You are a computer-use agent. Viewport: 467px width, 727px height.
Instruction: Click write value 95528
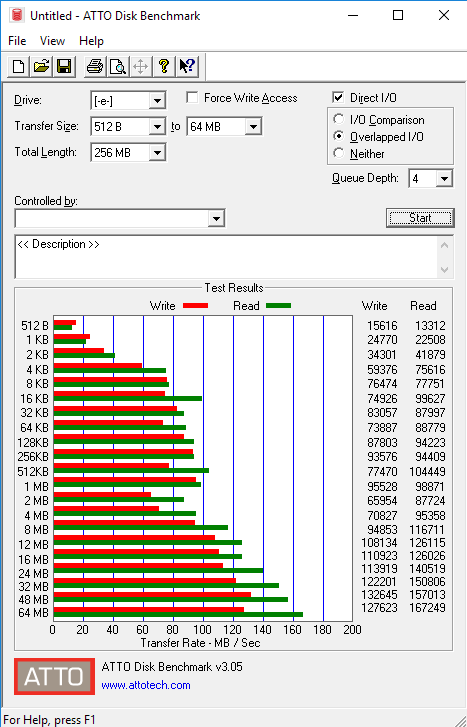pos(382,487)
